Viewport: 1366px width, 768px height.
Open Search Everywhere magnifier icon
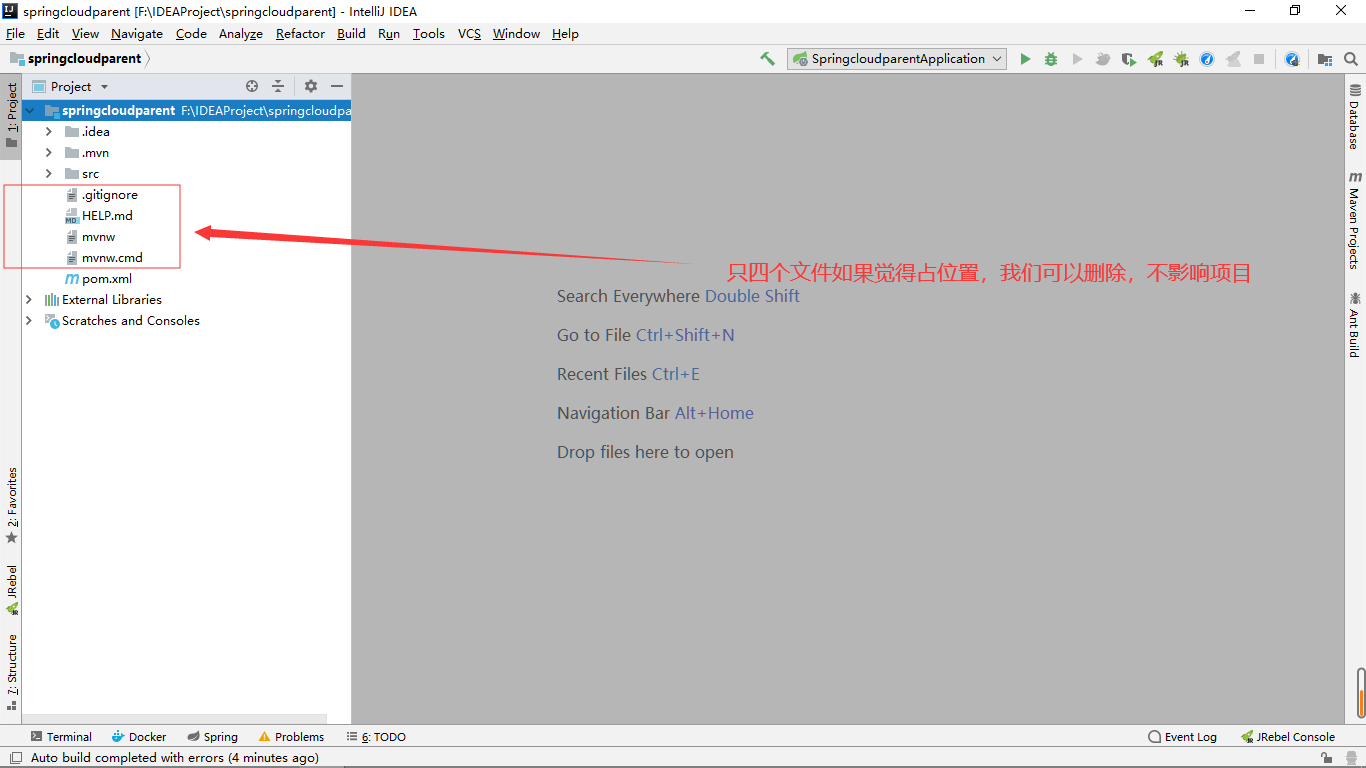pyautogui.click(x=1351, y=59)
